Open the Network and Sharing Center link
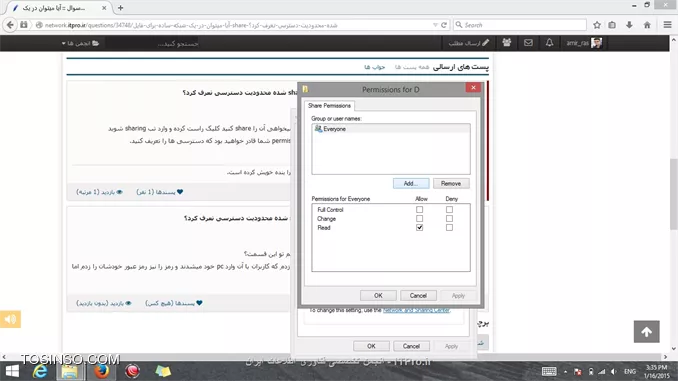Screen dimensions: 678x381 pos(416,310)
